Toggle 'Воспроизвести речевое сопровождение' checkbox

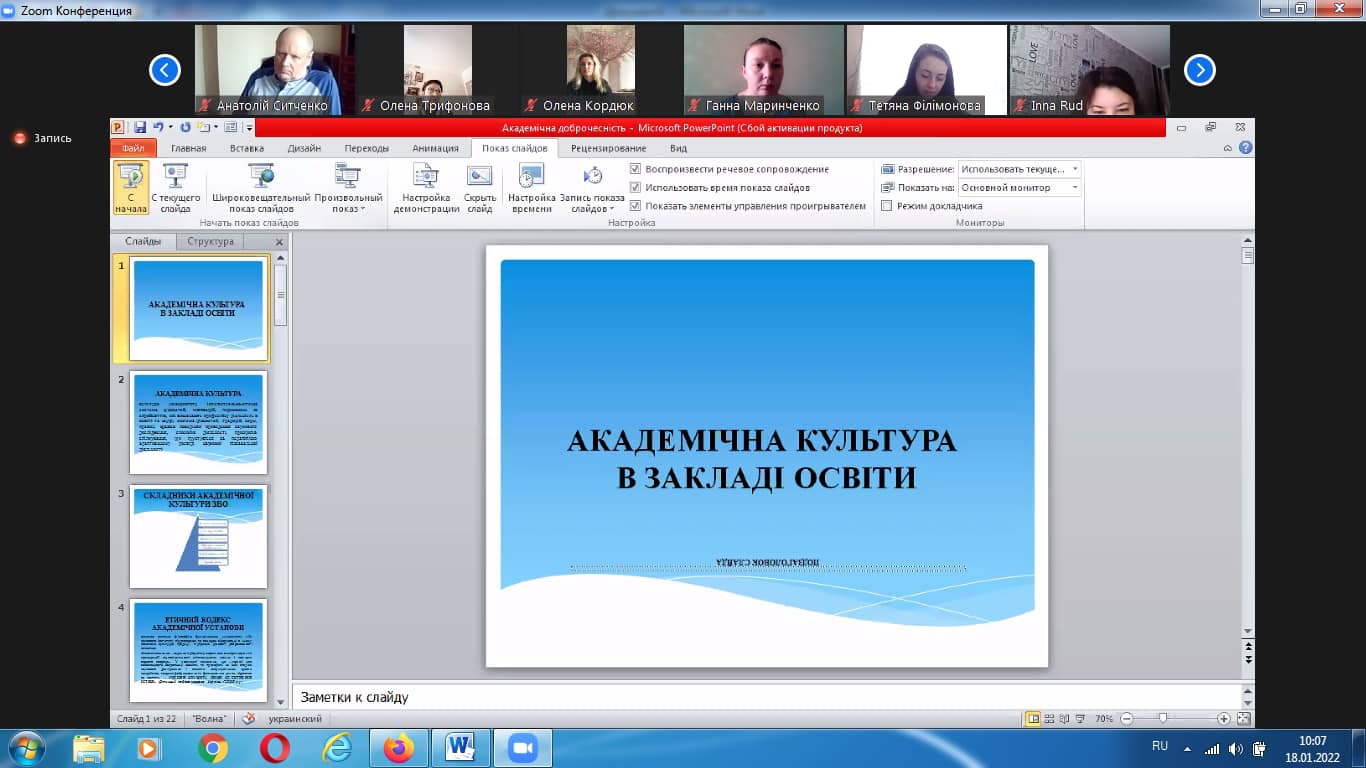click(x=635, y=170)
